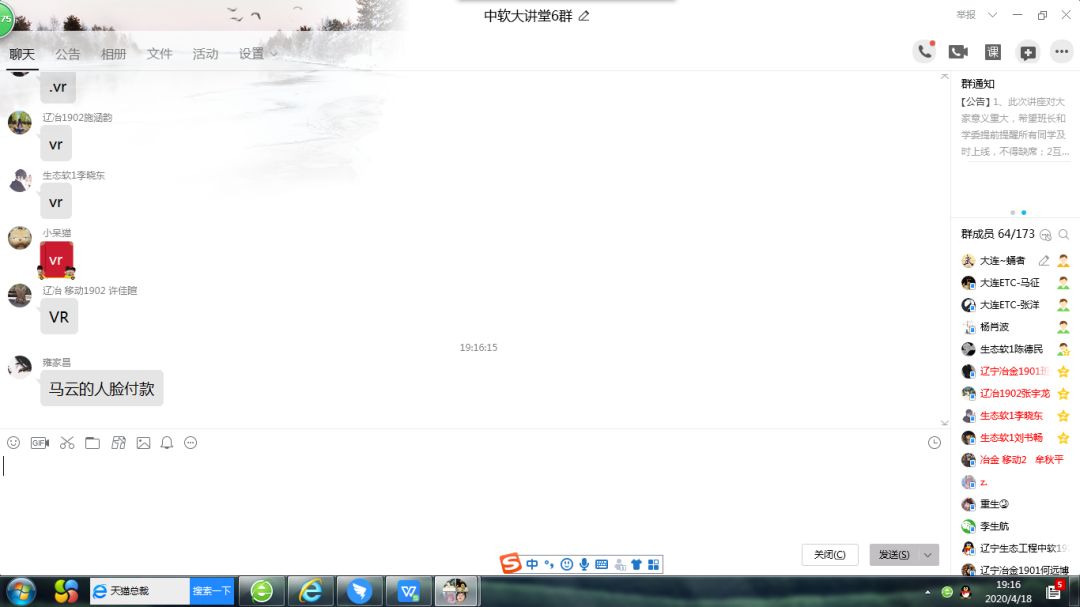
Task: Open the emoji picker in message toolbar
Action: 13,443
